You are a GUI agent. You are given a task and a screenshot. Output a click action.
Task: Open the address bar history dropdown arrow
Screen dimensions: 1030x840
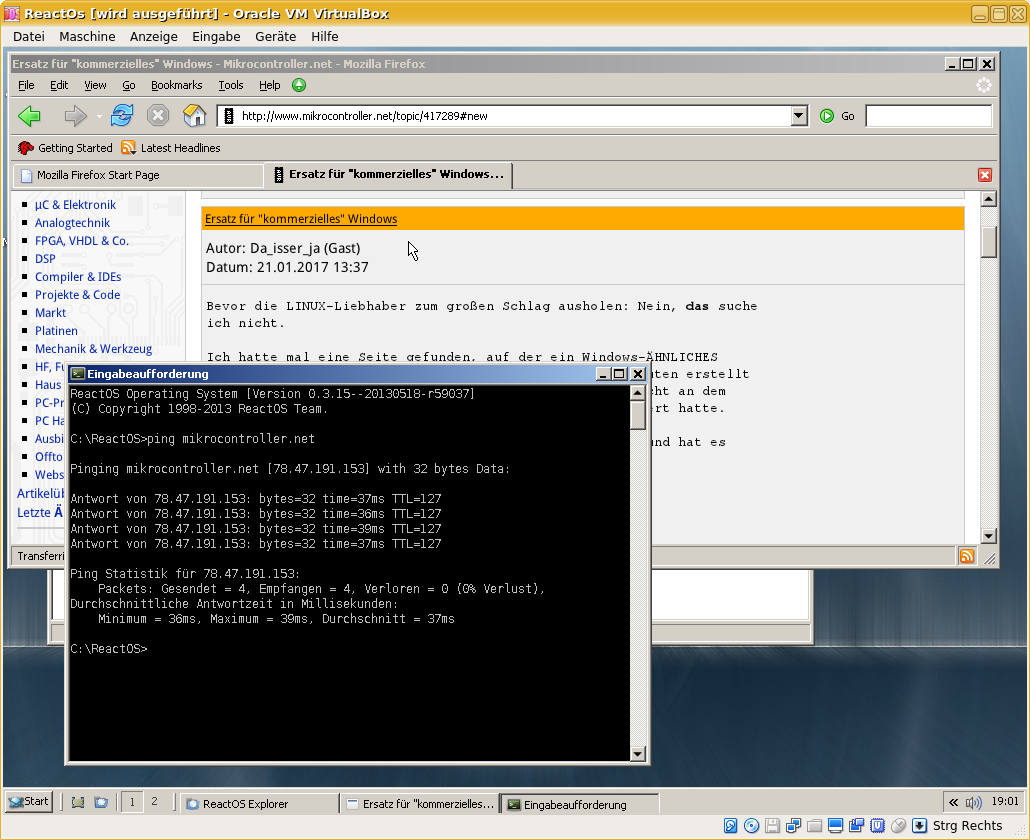799,116
